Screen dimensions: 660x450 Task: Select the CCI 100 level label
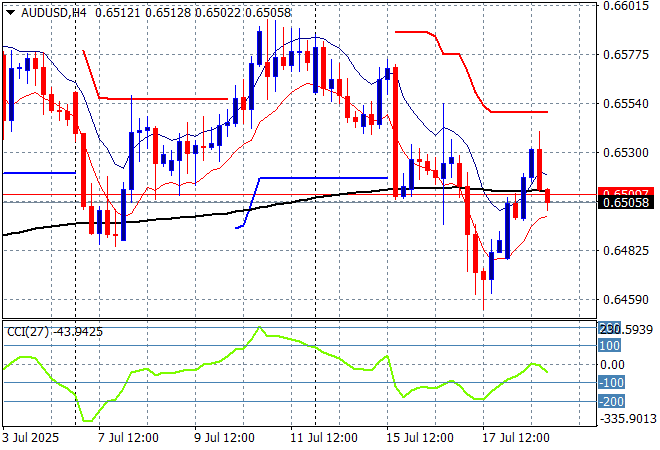609,346
